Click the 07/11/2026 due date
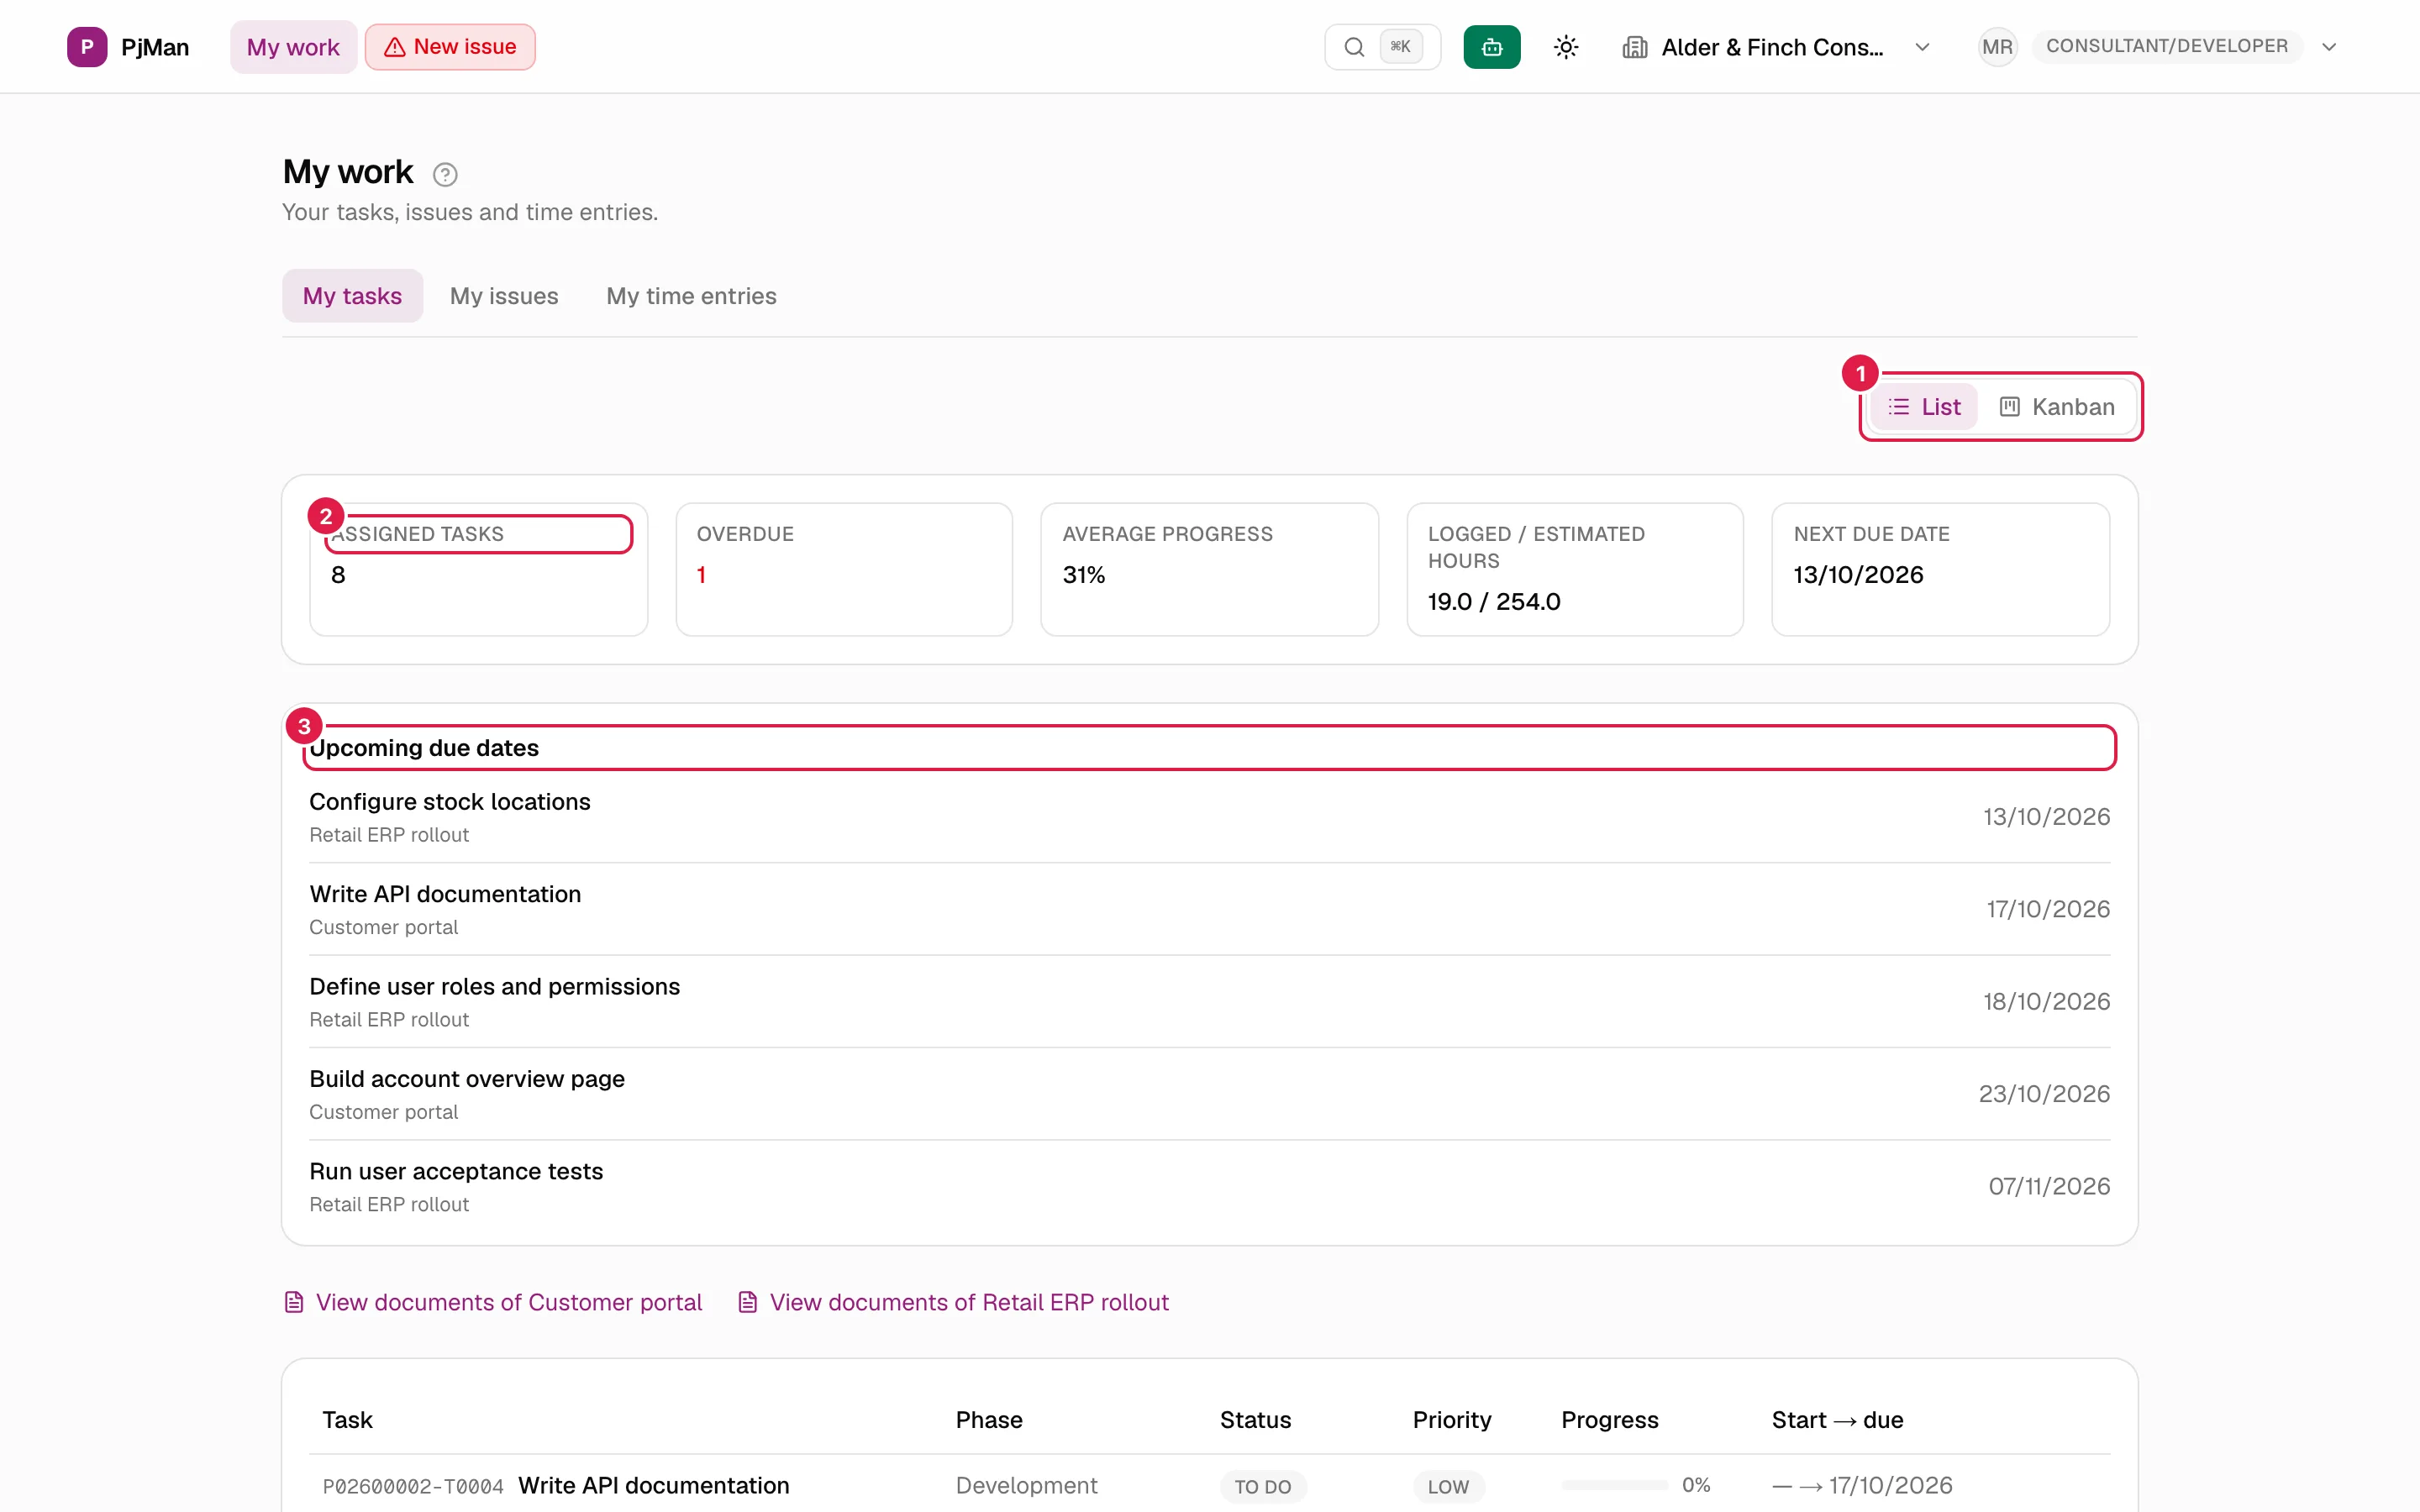The image size is (2420, 1512). pyautogui.click(x=2049, y=1186)
